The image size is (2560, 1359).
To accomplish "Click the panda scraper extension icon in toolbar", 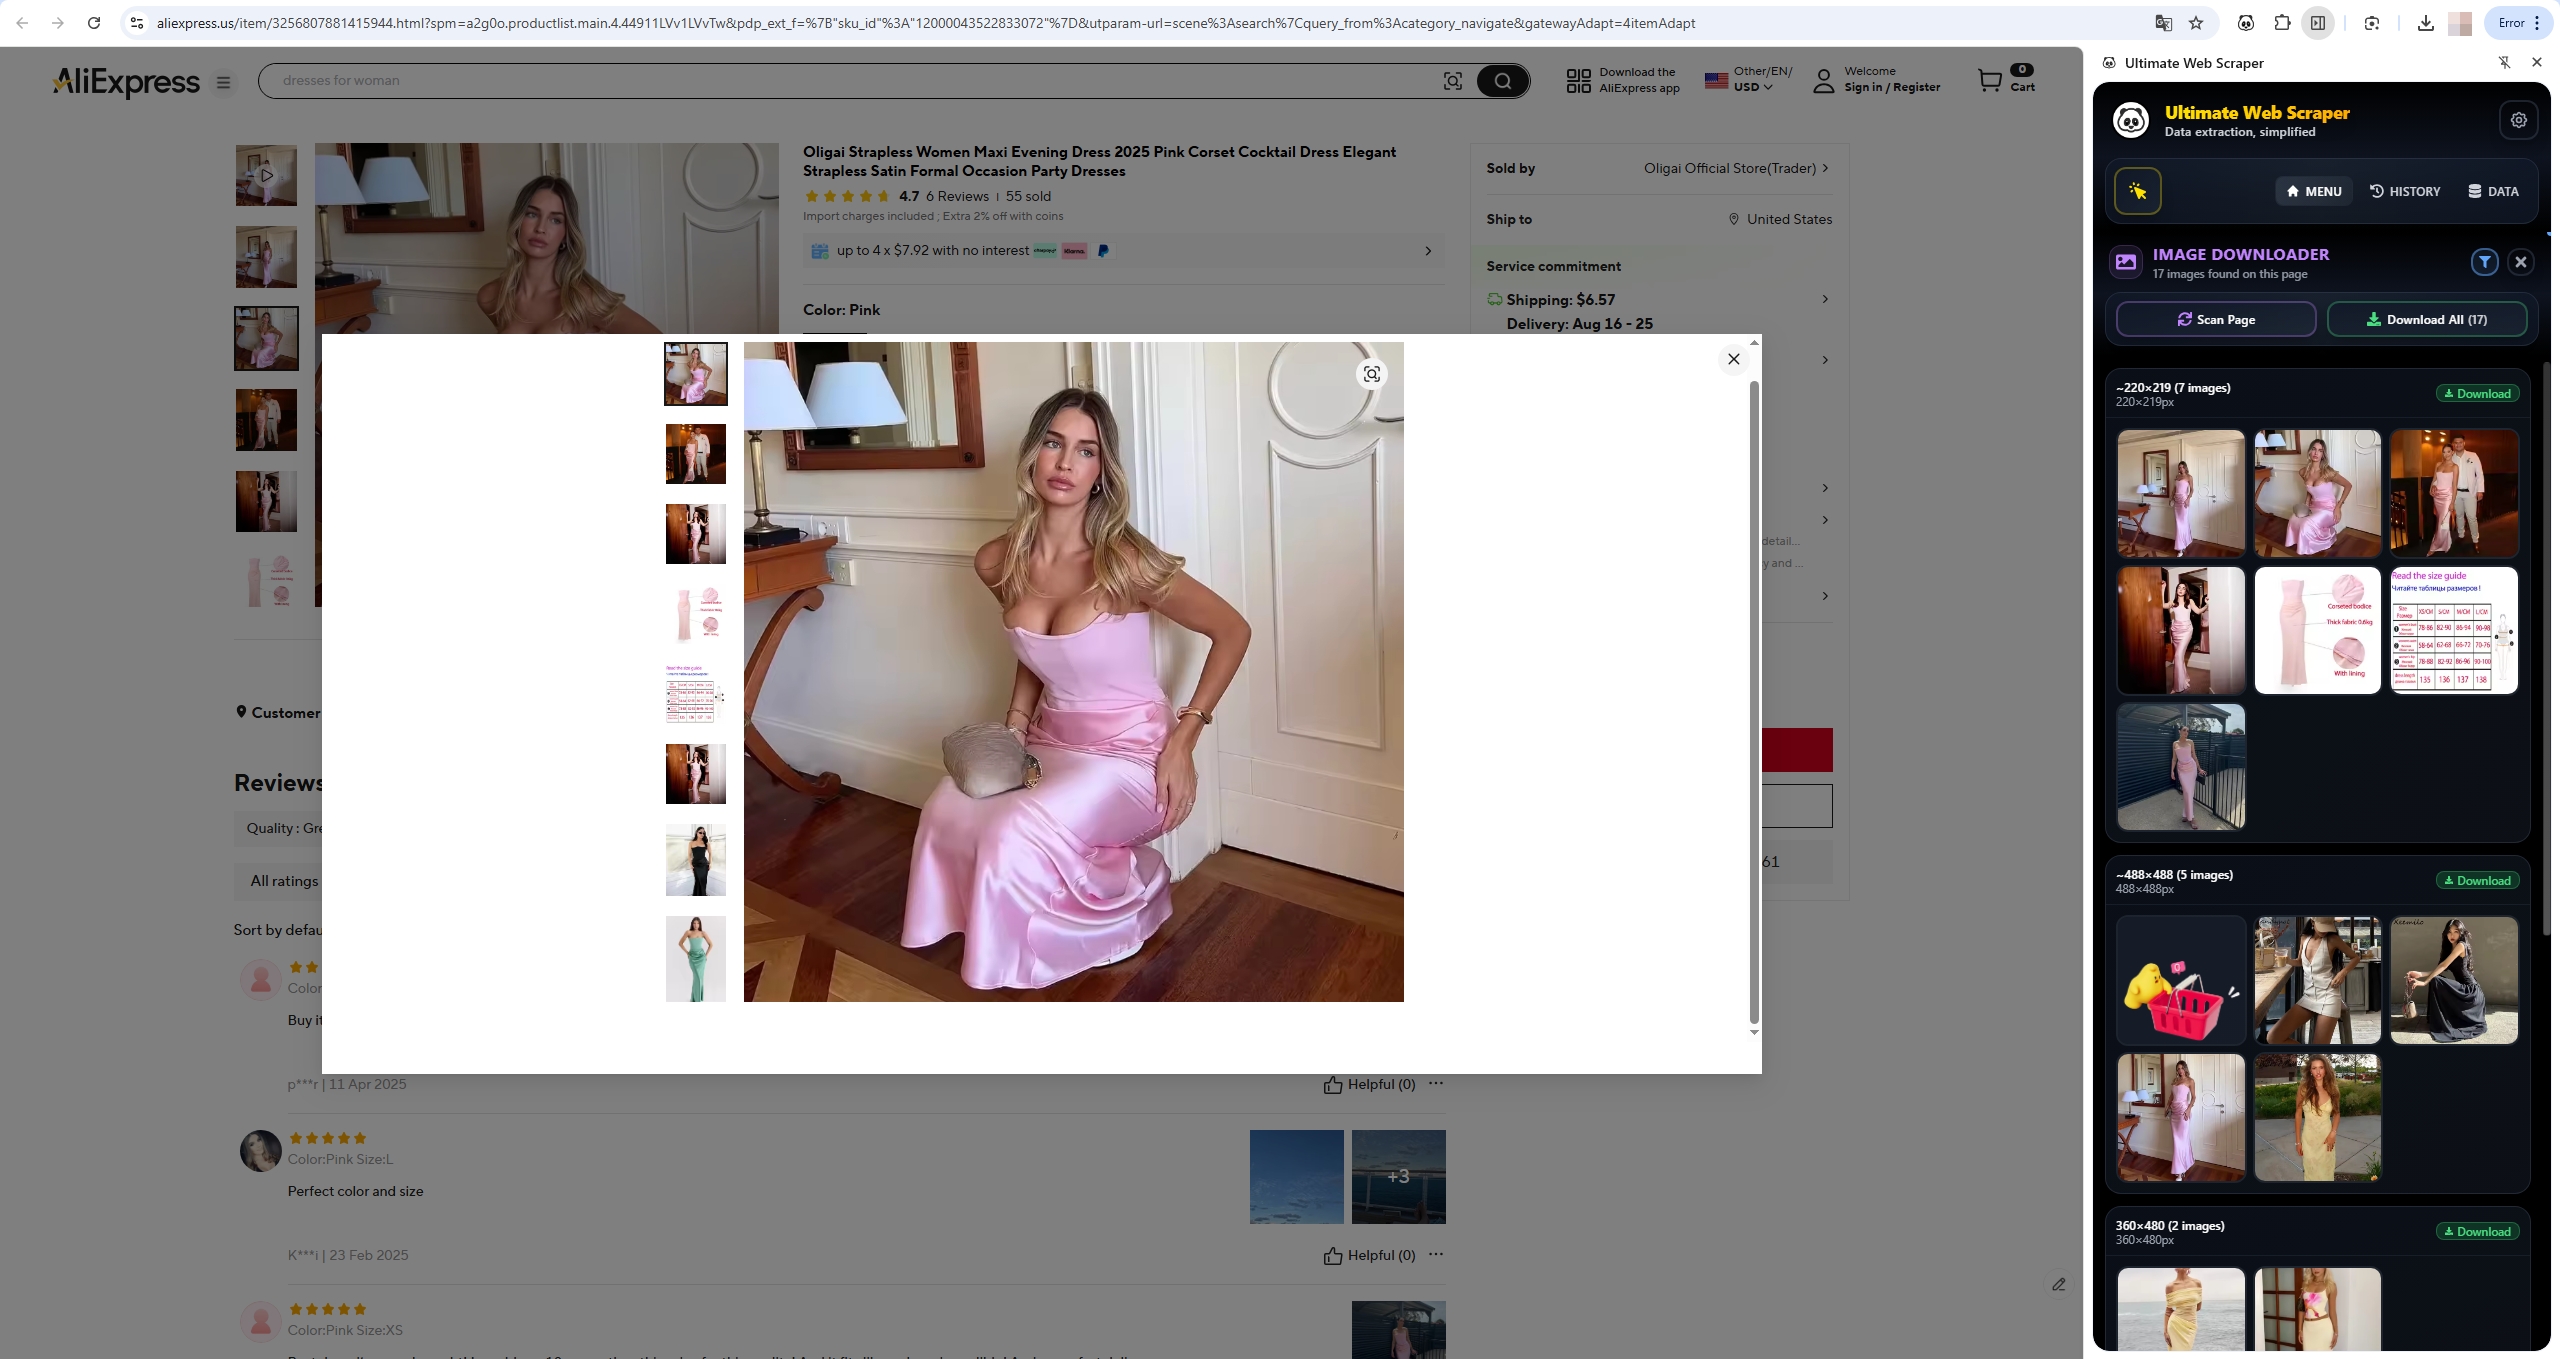I will tap(2246, 23).
